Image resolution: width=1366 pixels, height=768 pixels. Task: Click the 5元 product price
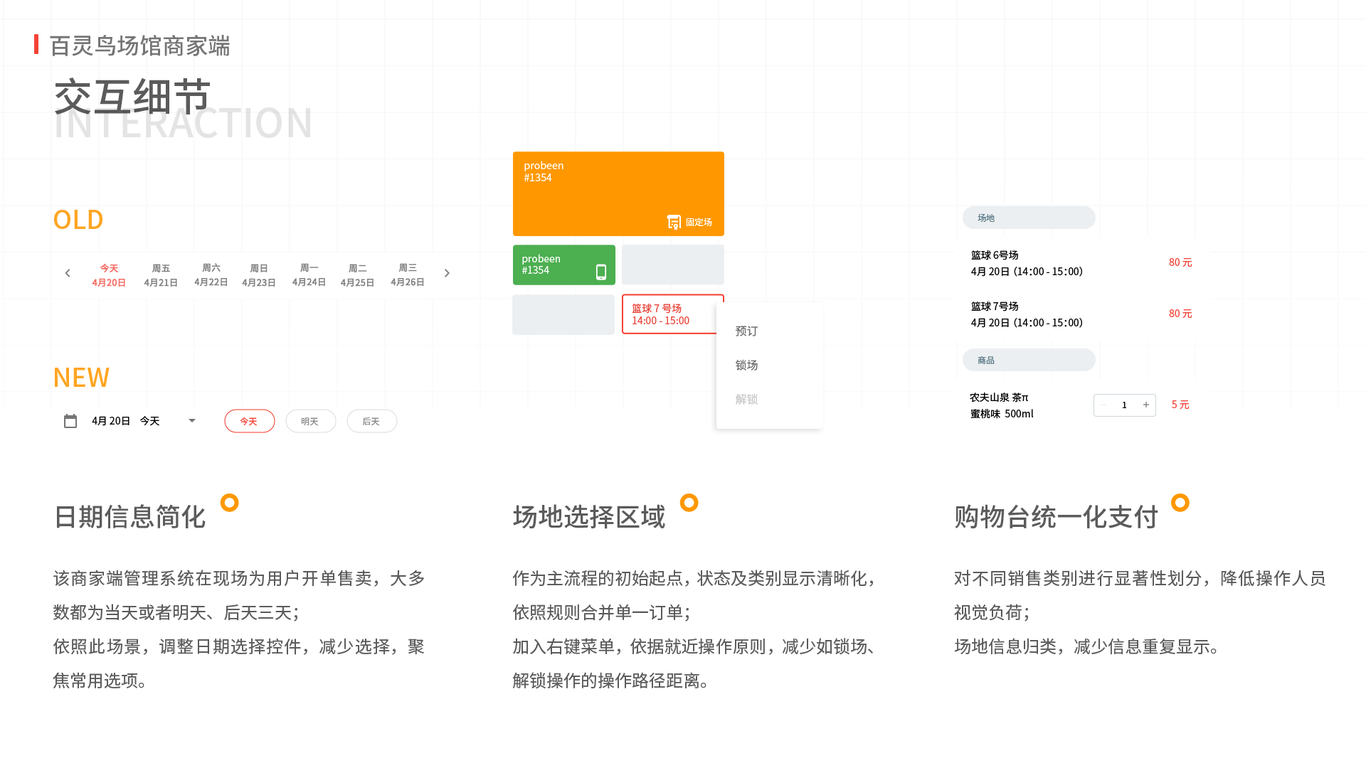click(1180, 405)
